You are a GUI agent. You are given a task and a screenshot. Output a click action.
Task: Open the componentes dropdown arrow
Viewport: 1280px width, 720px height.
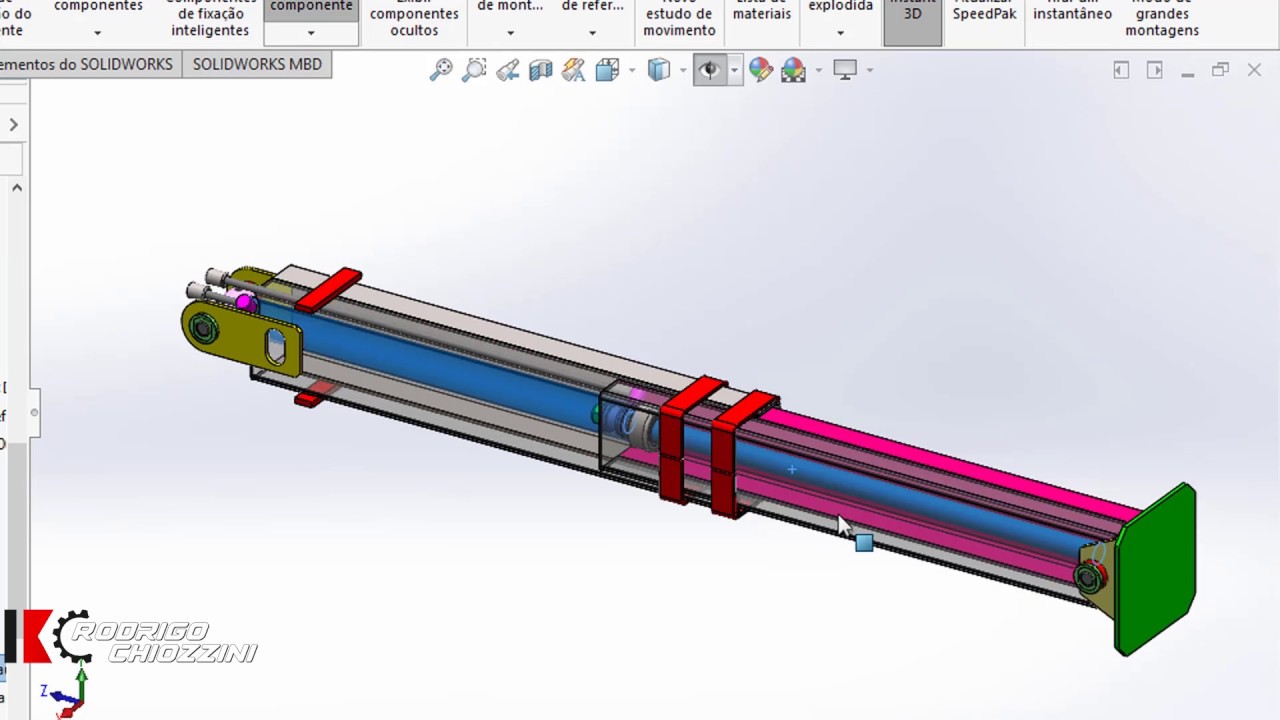click(97, 33)
